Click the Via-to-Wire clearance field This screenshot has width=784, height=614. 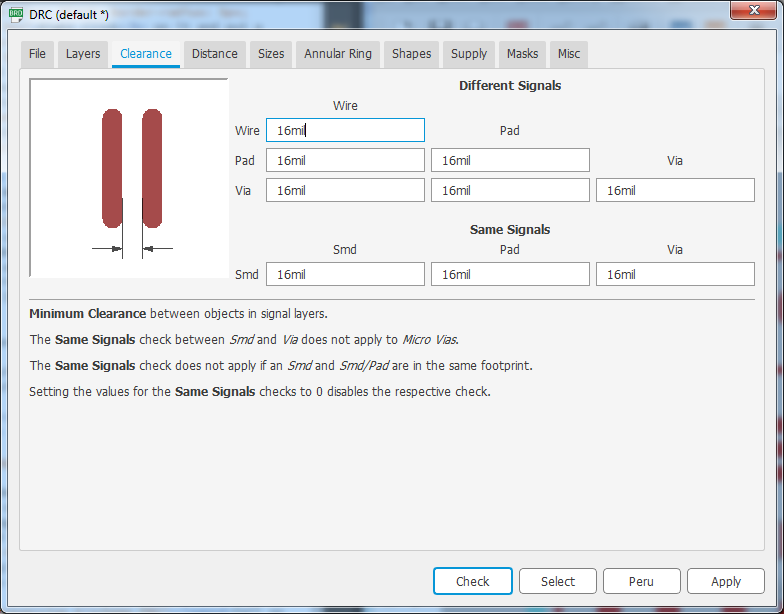point(346,190)
